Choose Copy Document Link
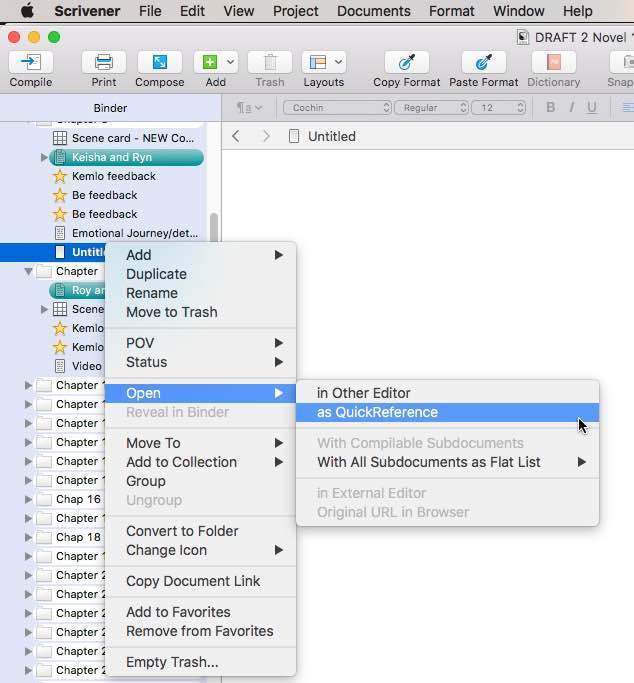The image size is (634, 683). (x=201, y=581)
